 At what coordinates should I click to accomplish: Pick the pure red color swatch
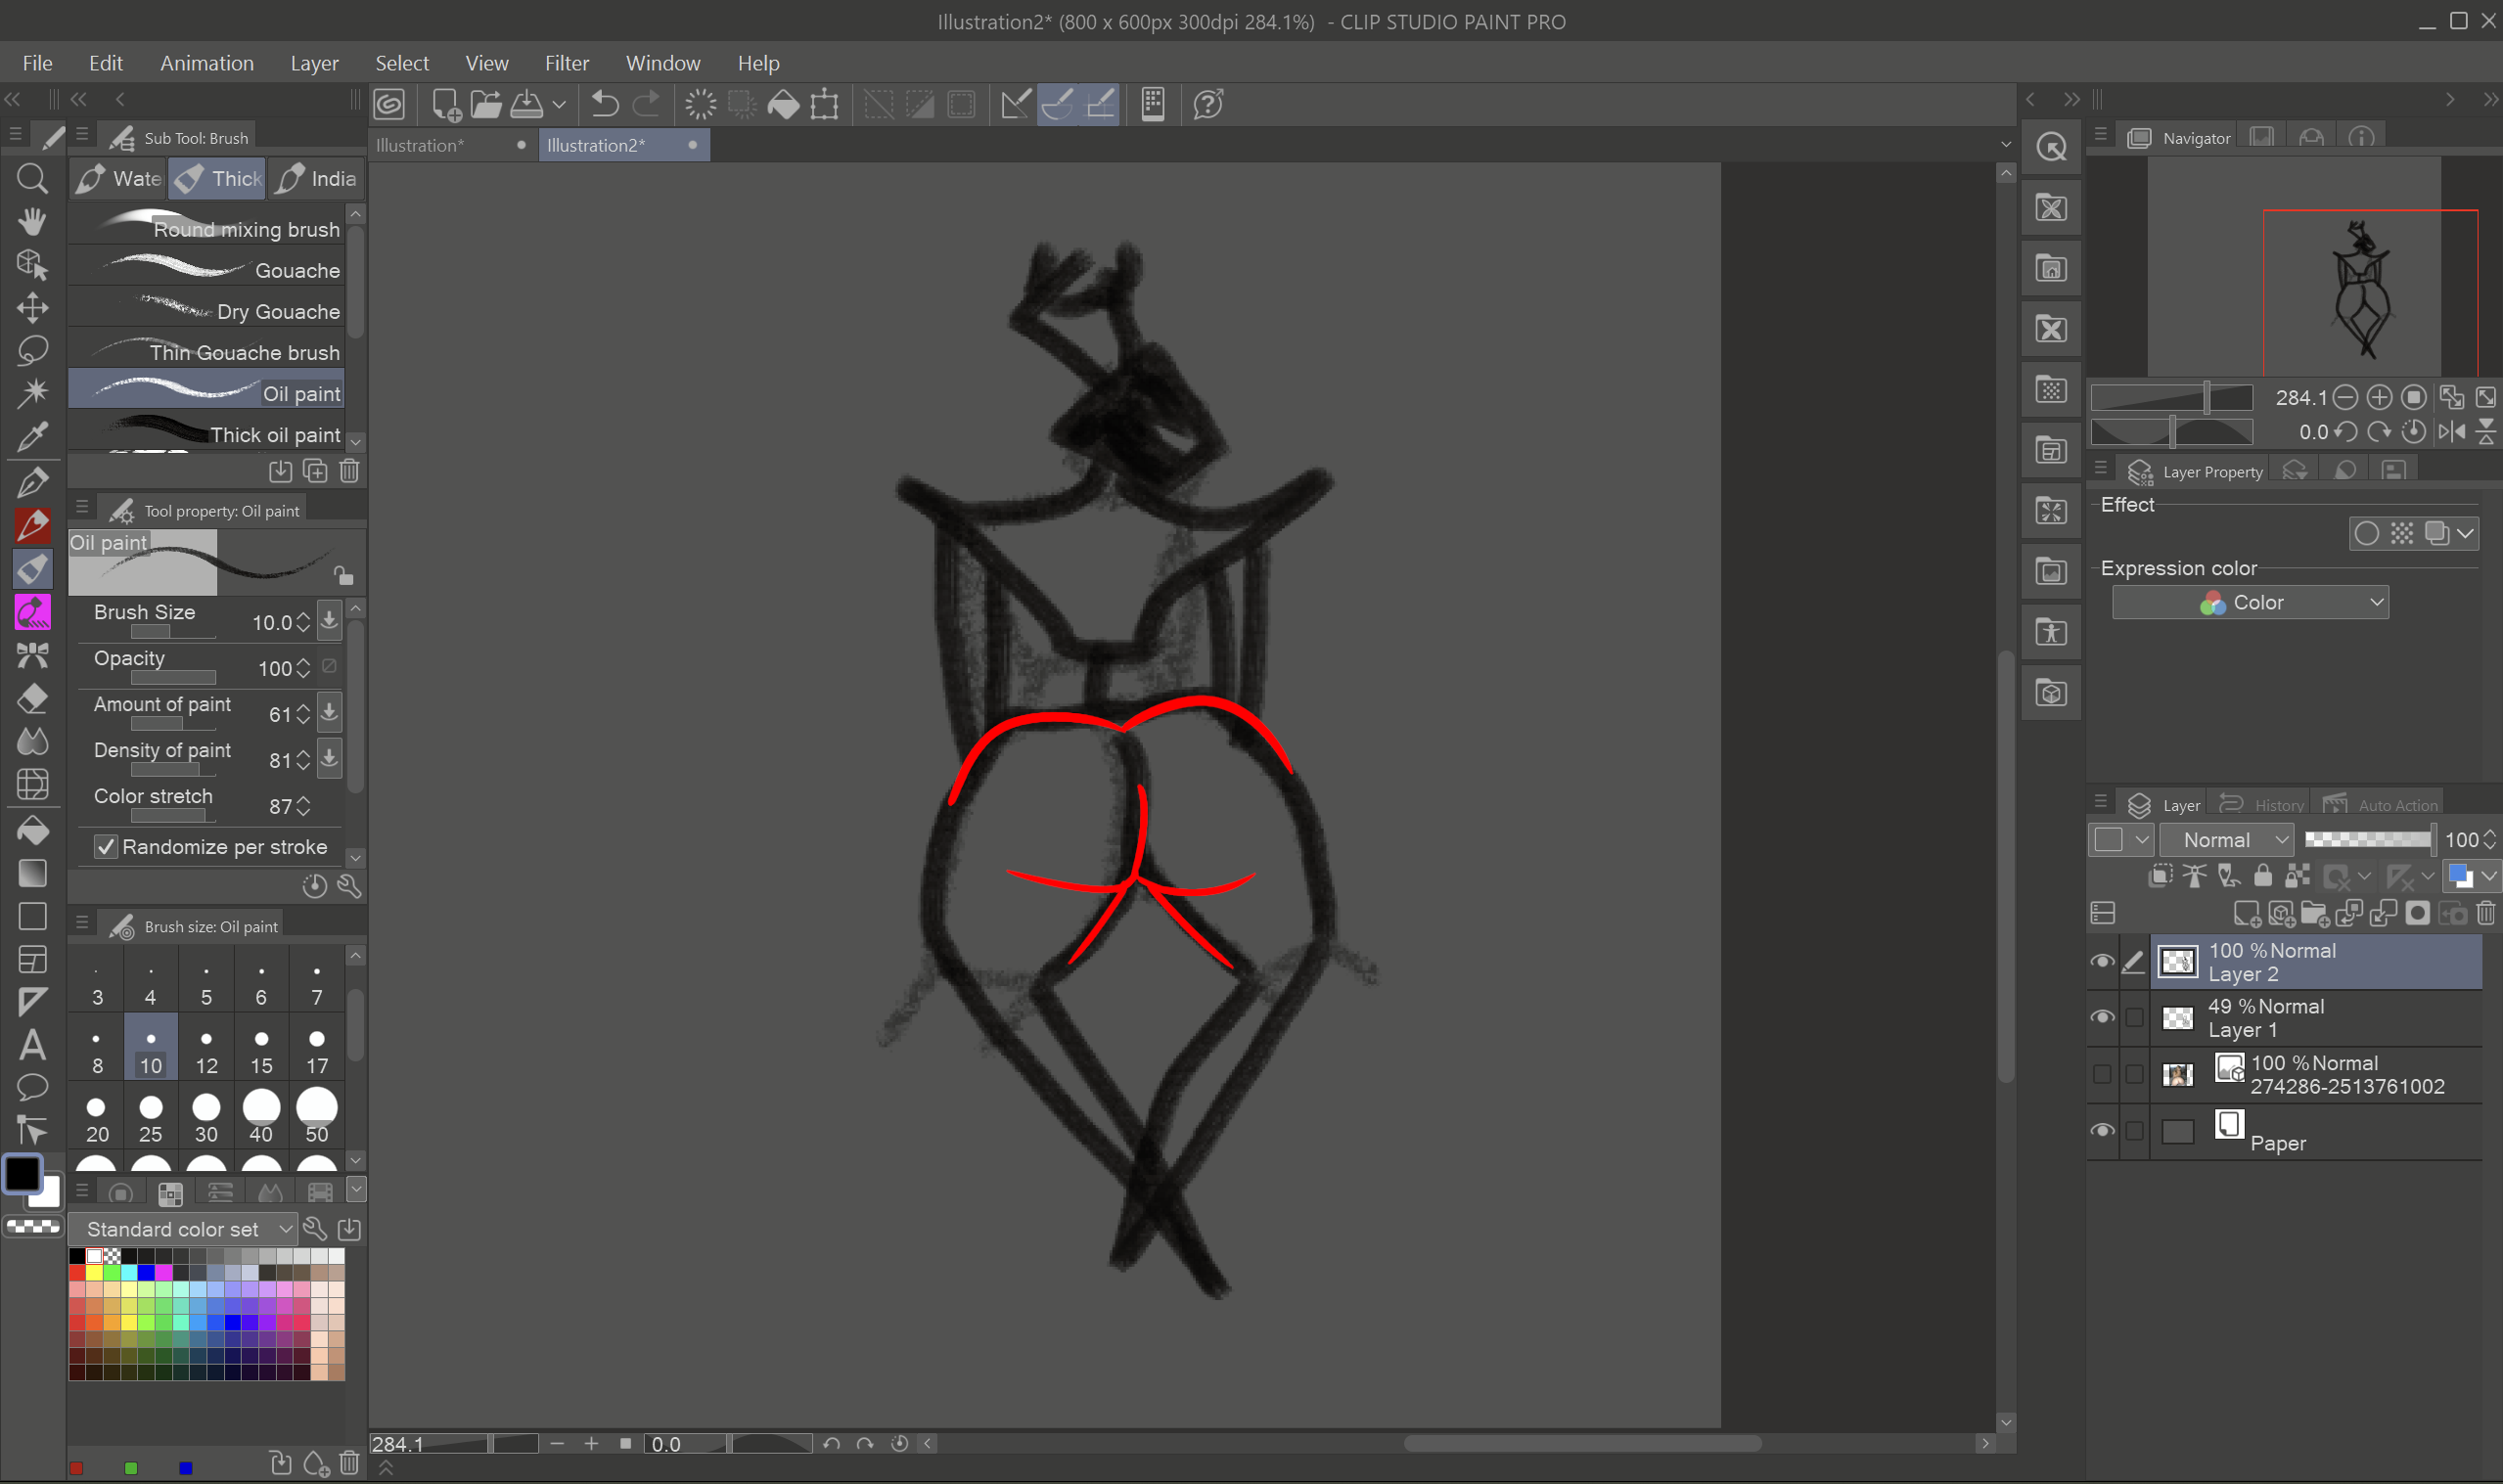(77, 1273)
